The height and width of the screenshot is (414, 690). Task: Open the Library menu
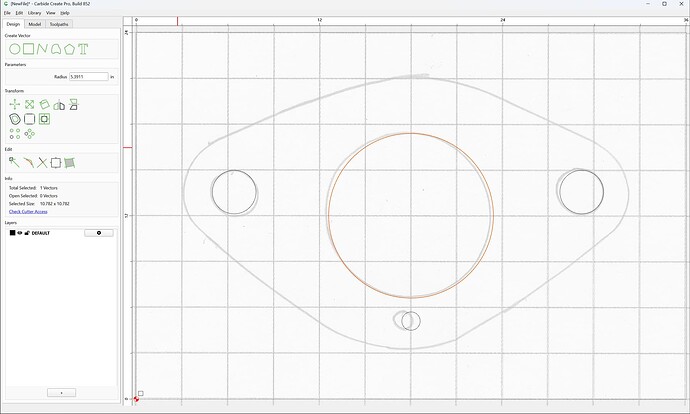tap(34, 13)
